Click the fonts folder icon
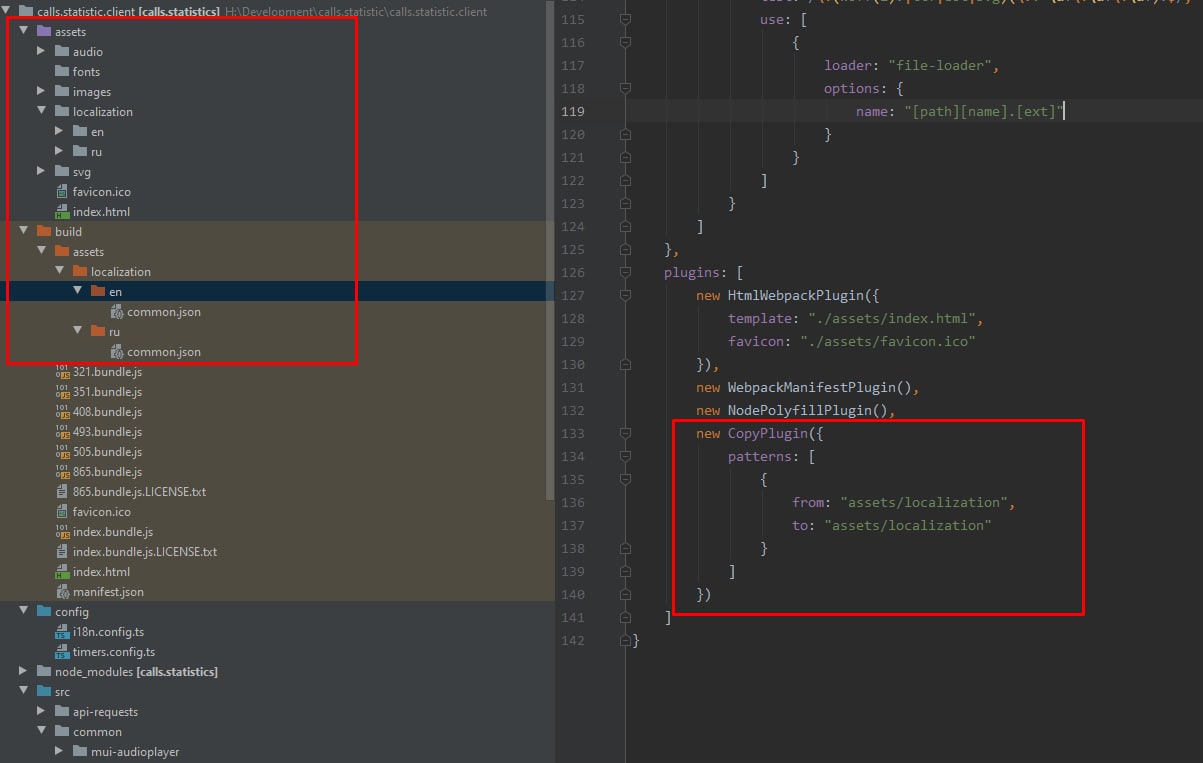 62,71
